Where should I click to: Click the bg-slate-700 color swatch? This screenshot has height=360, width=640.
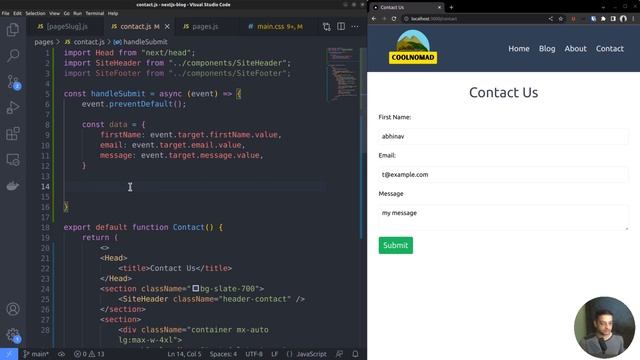click(196, 289)
